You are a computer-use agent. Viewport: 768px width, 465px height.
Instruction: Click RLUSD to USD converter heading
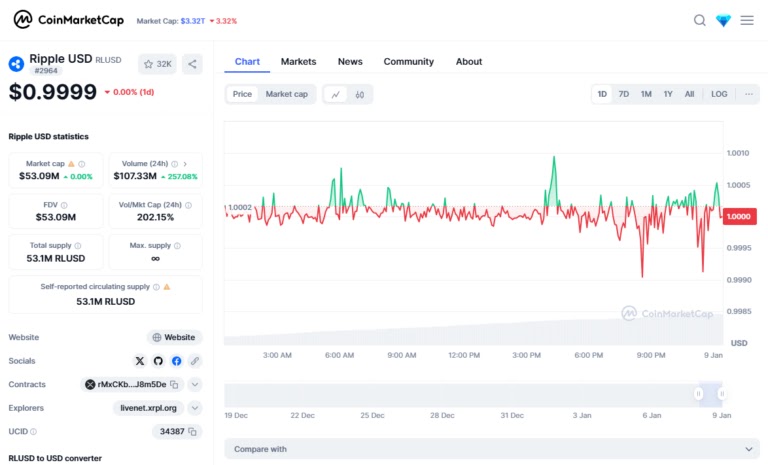pos(55,459)
